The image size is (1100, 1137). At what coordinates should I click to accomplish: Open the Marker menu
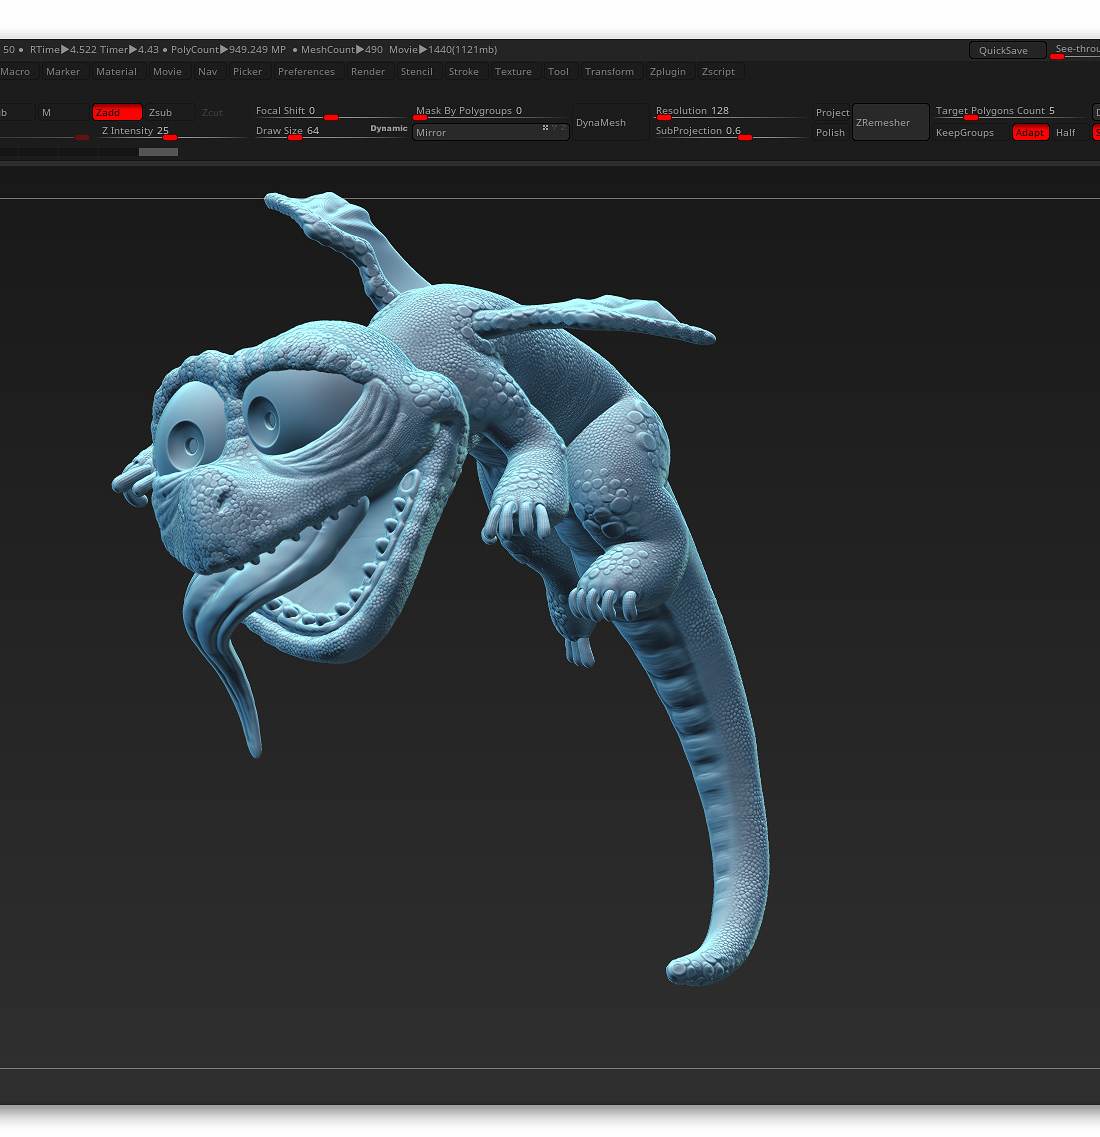63,72
